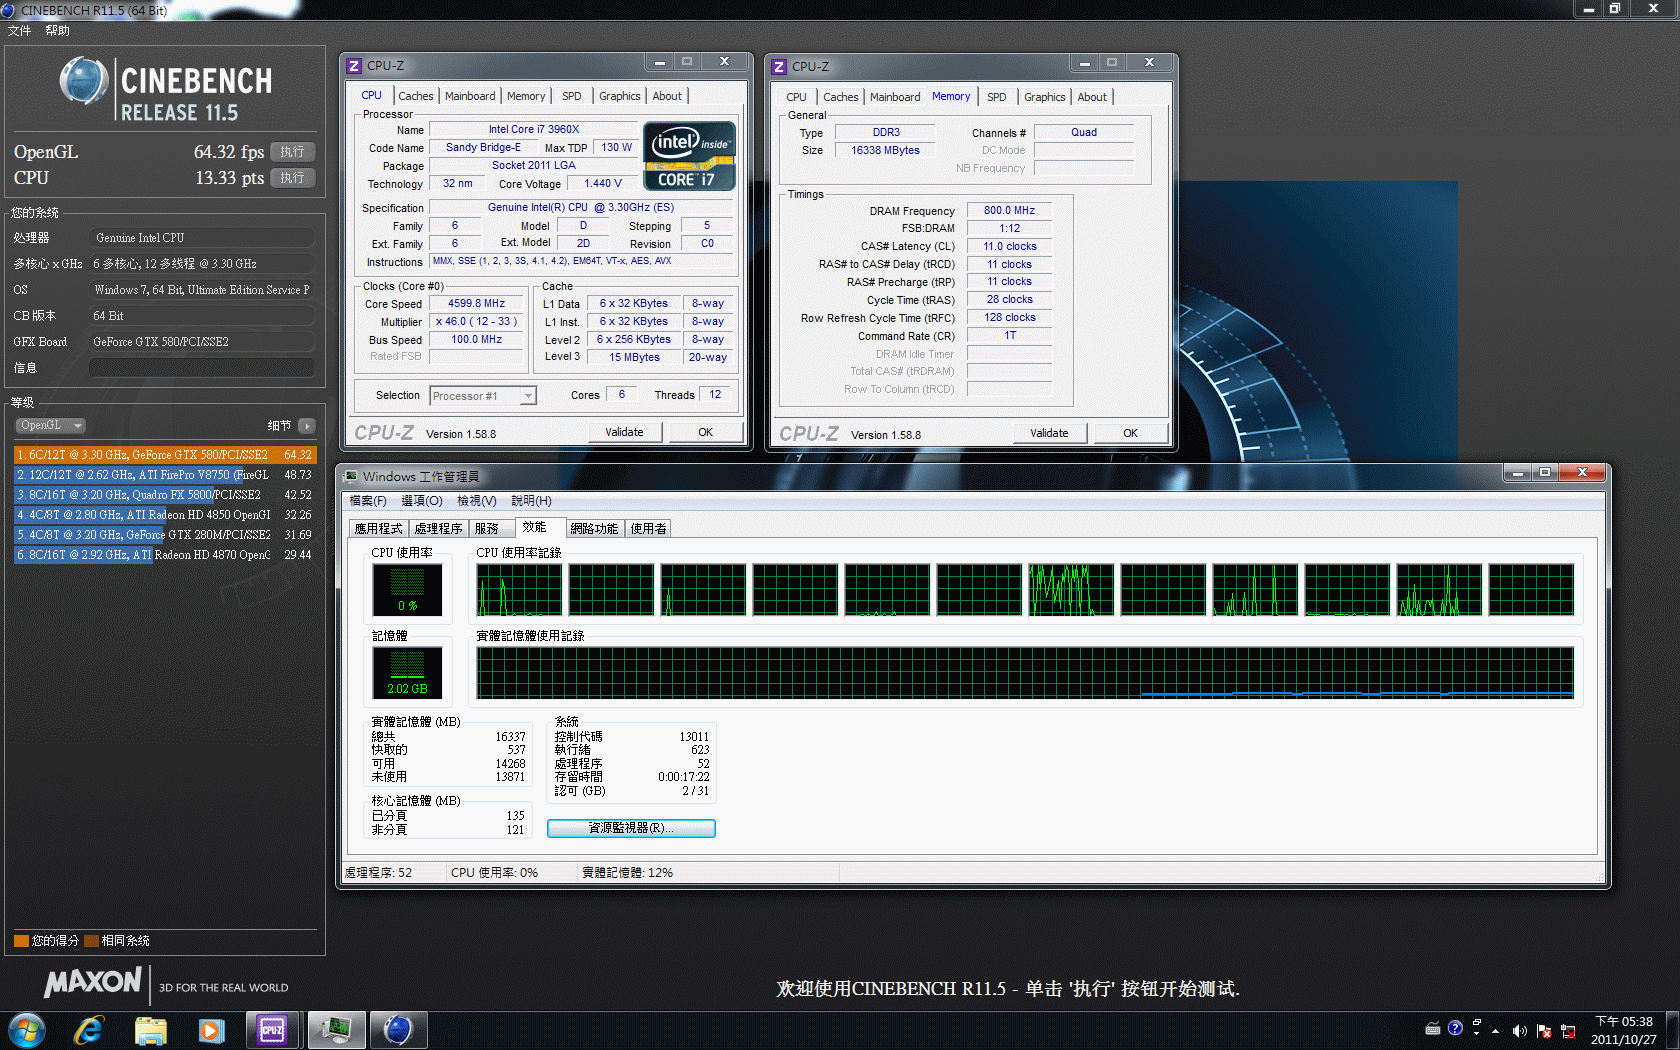Image resolution: width=1680 pixels, height=1050 pixels.
Task: Run the CPU test with 执行
Action: 293,178
